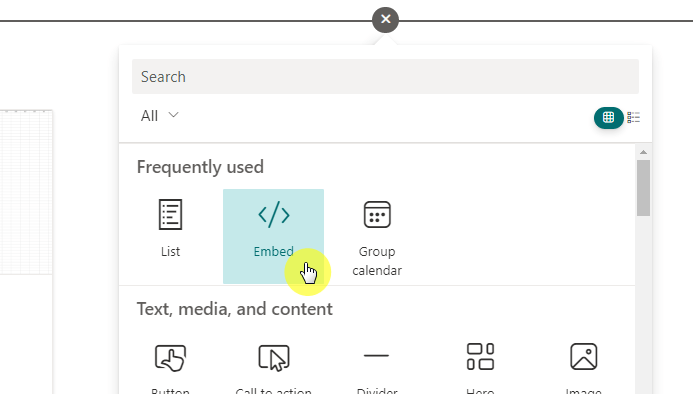Switch to grid view of web parts
This screenshot has height=394, width=693.
pyautogui.click(x=609, y=118)
